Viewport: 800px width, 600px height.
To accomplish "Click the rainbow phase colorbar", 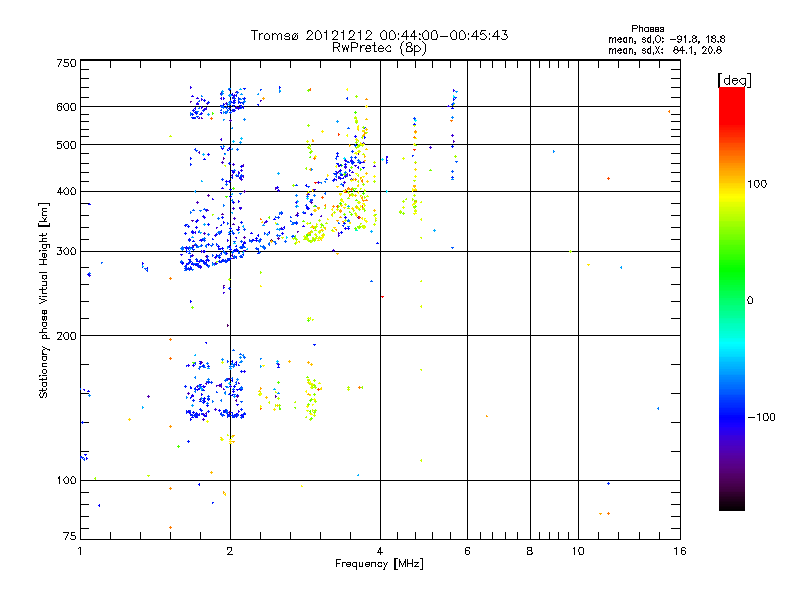I will click(732, 298).
